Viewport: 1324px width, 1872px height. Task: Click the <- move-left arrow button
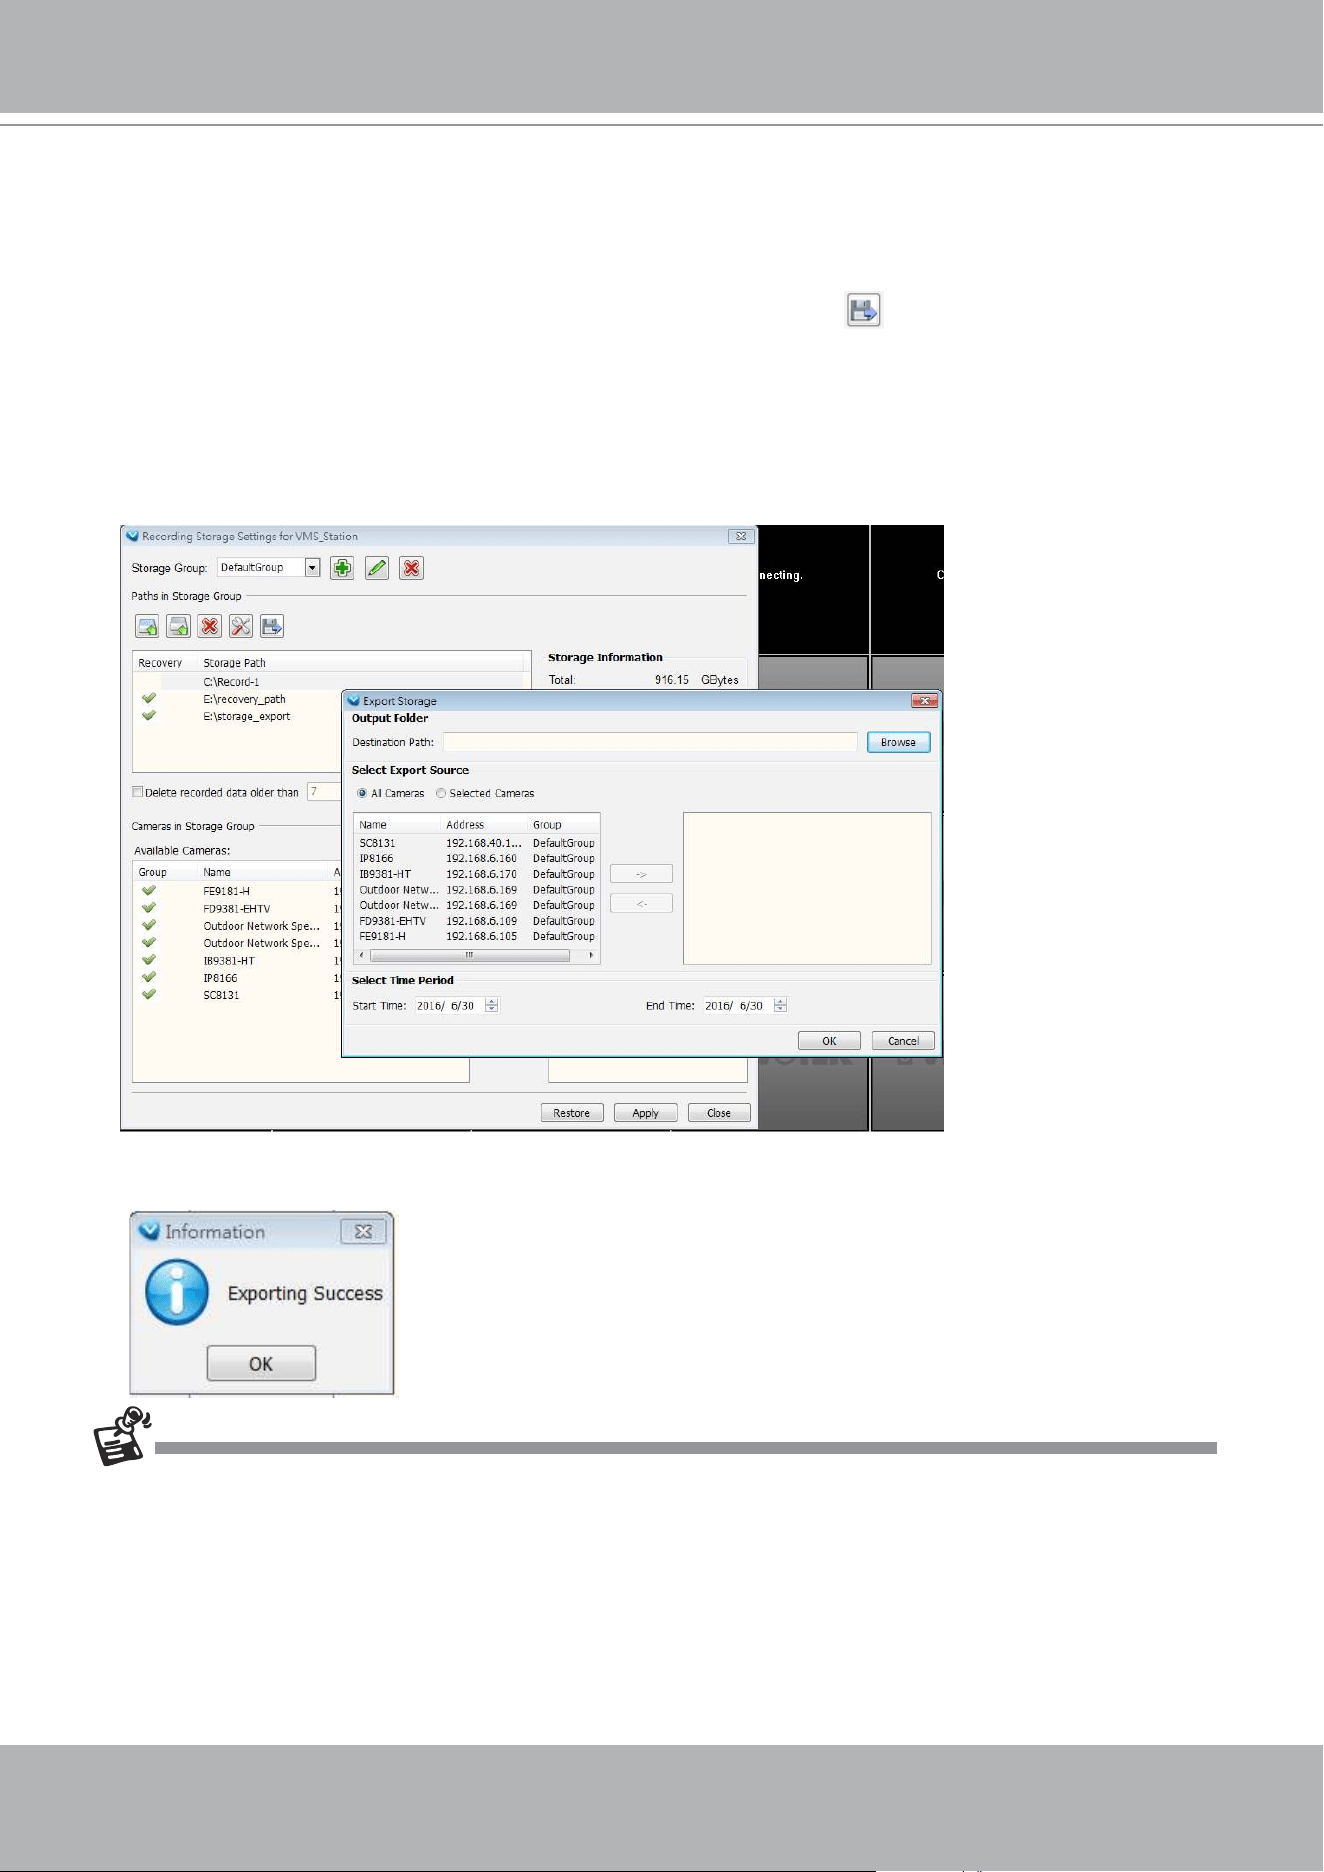tap(641, 903)
